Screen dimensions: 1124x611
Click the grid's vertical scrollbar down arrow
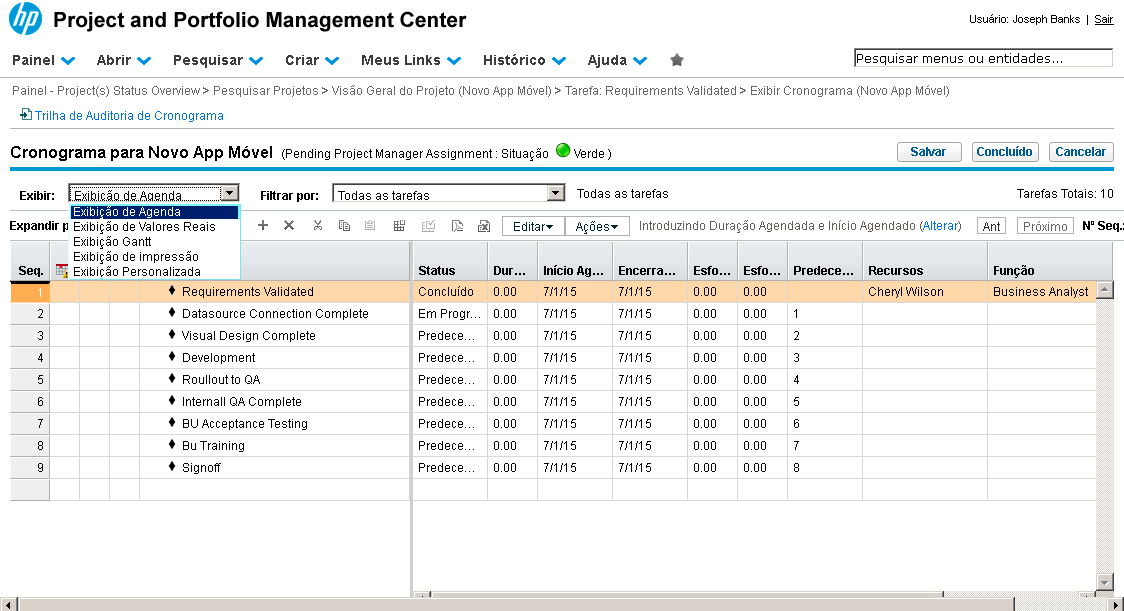point(1104,582)
